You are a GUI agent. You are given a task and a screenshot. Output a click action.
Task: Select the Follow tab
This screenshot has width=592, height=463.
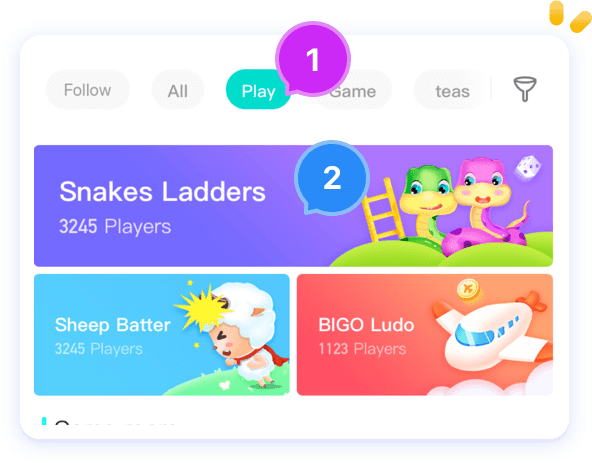[x=88, y=90]
